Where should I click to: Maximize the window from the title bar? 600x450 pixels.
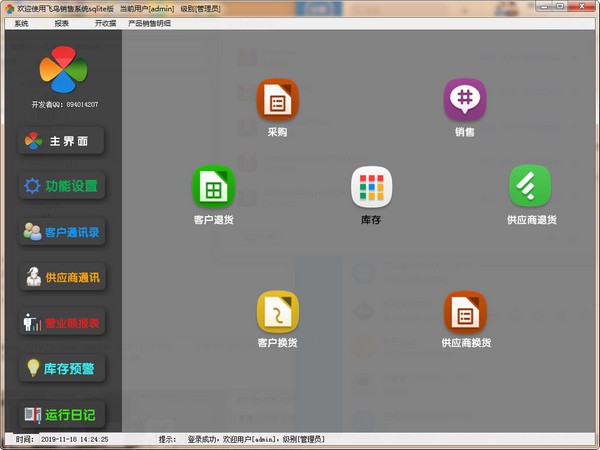click(560, 6)
